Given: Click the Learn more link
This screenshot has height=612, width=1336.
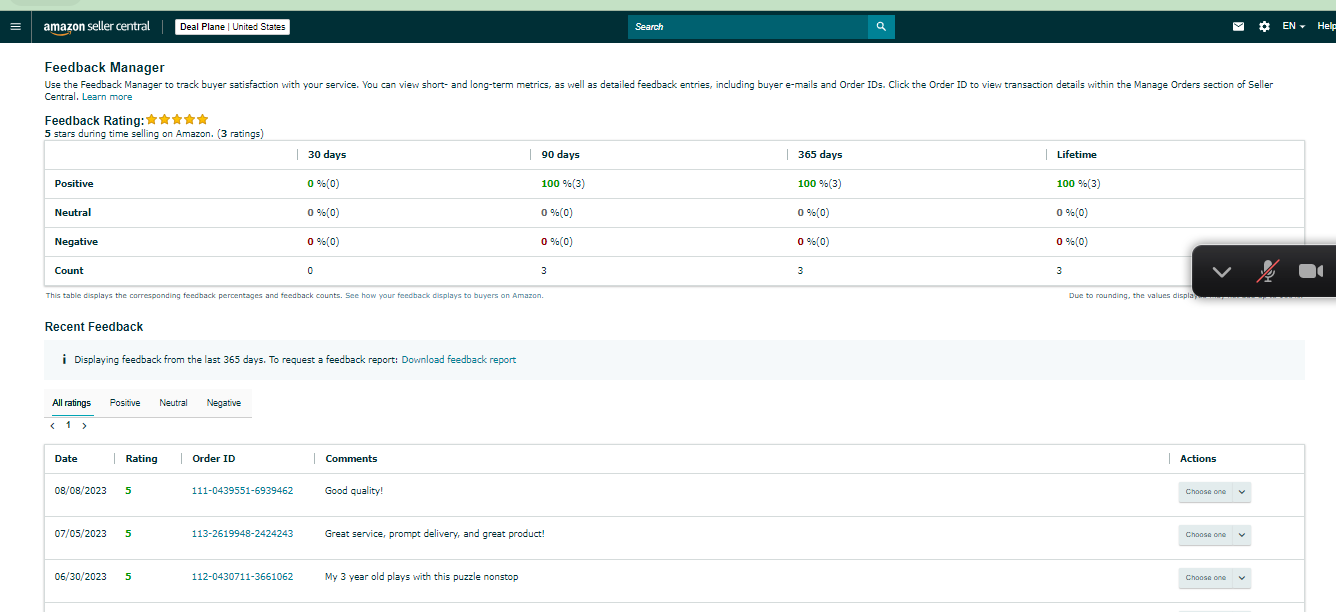Looking at the screenshot, I should [107, 97].
